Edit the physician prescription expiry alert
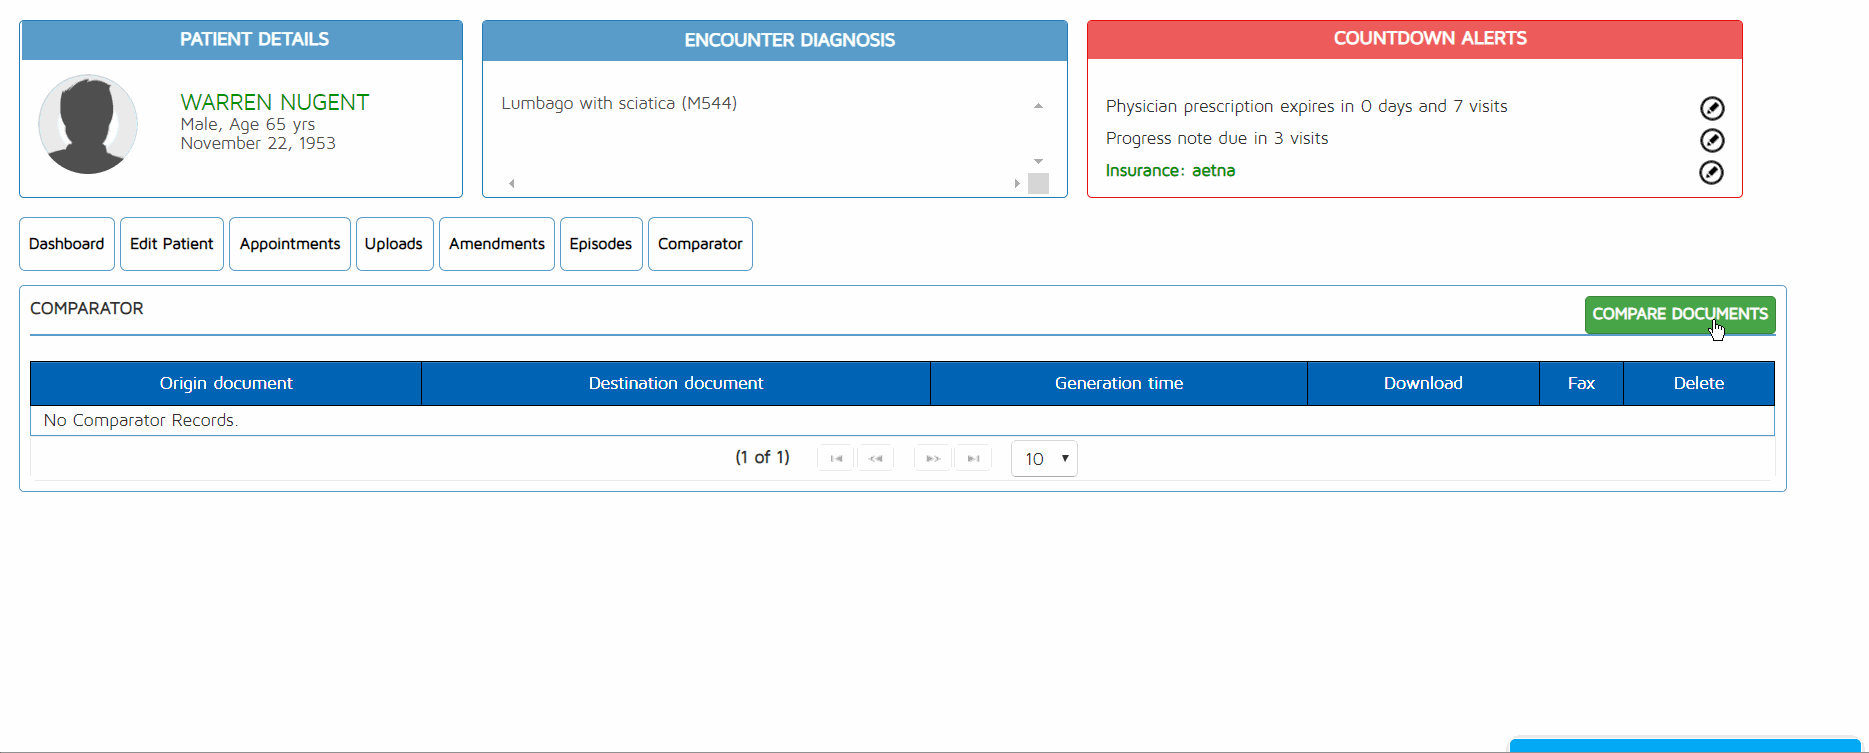Screen dimensions: 1869x753 click(x=1711, y=108)
